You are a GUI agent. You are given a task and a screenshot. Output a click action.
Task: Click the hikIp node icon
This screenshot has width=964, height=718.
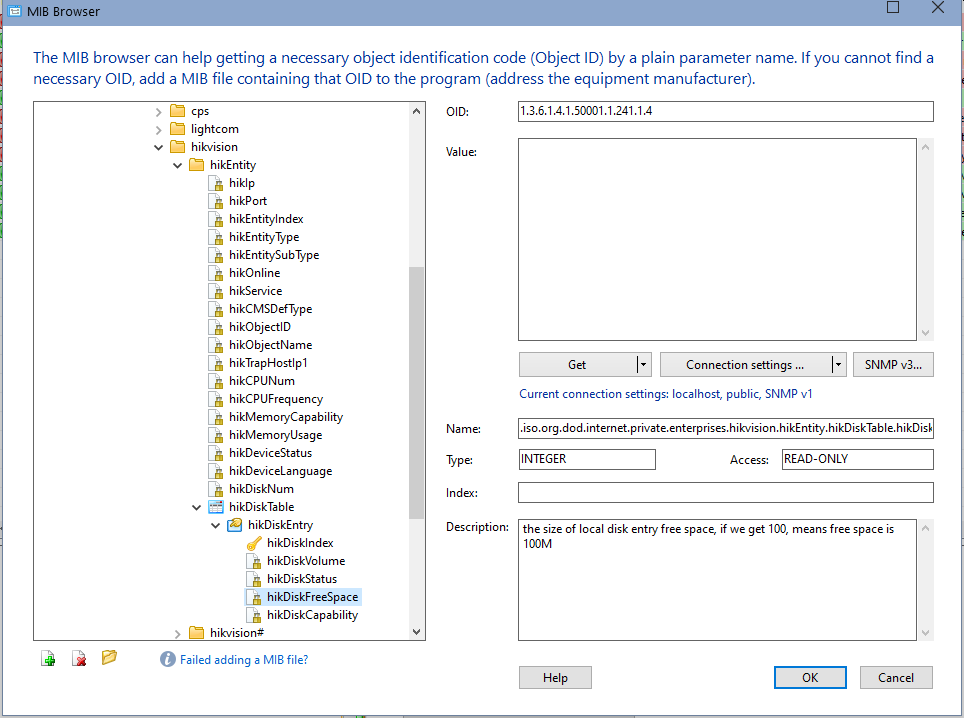point(216,183)
